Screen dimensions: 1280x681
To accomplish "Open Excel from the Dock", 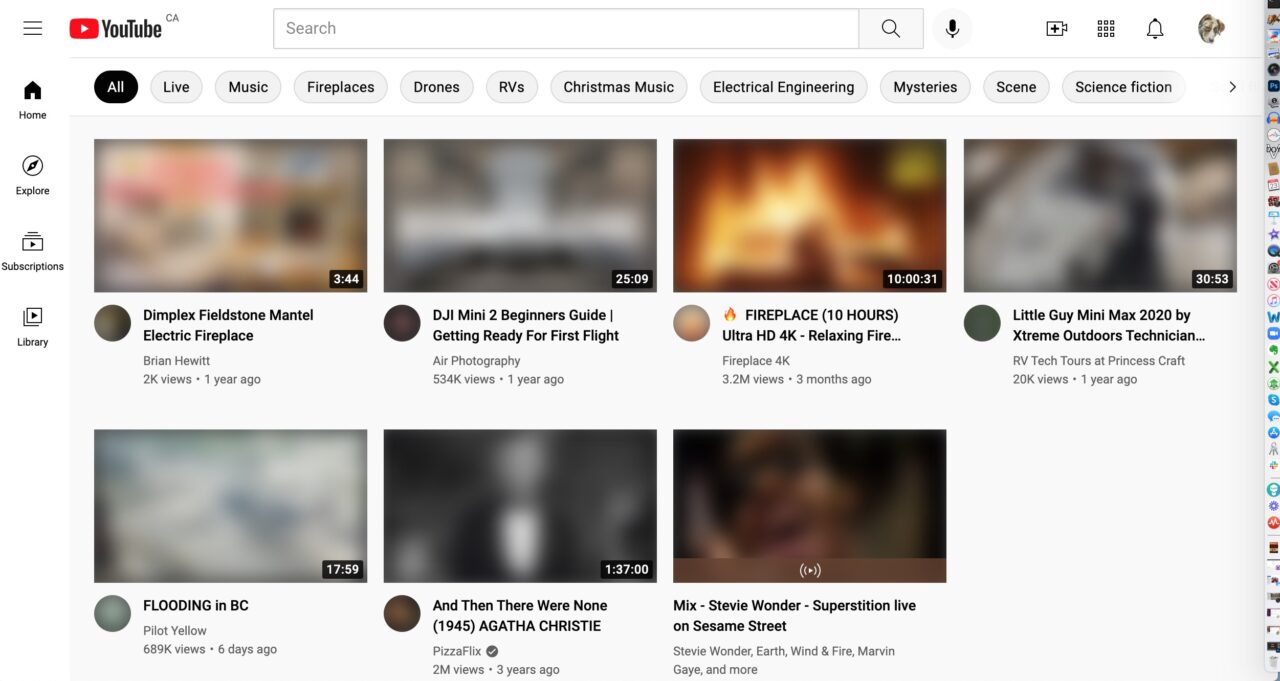I will [1274, 367].
